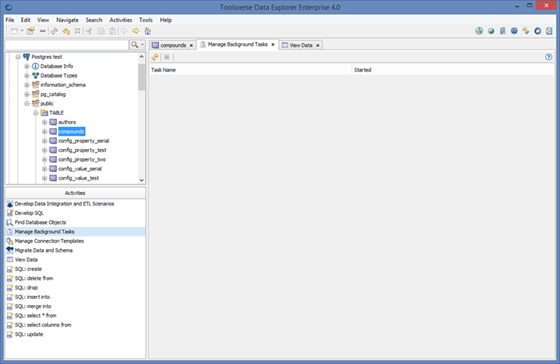Click the copy toolbar icon
Viewport: 560px width, 364px height.
pos(101,31)
